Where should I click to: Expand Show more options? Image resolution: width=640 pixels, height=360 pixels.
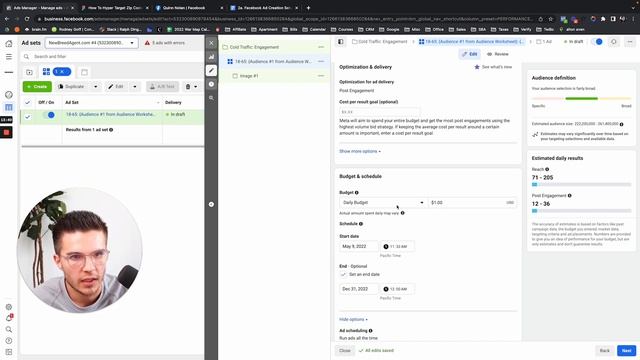[x=360, y=151]
